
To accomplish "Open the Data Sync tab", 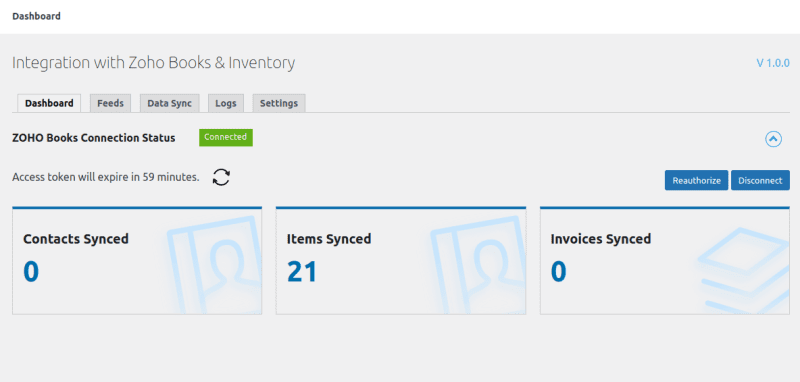I will point(169,103).
